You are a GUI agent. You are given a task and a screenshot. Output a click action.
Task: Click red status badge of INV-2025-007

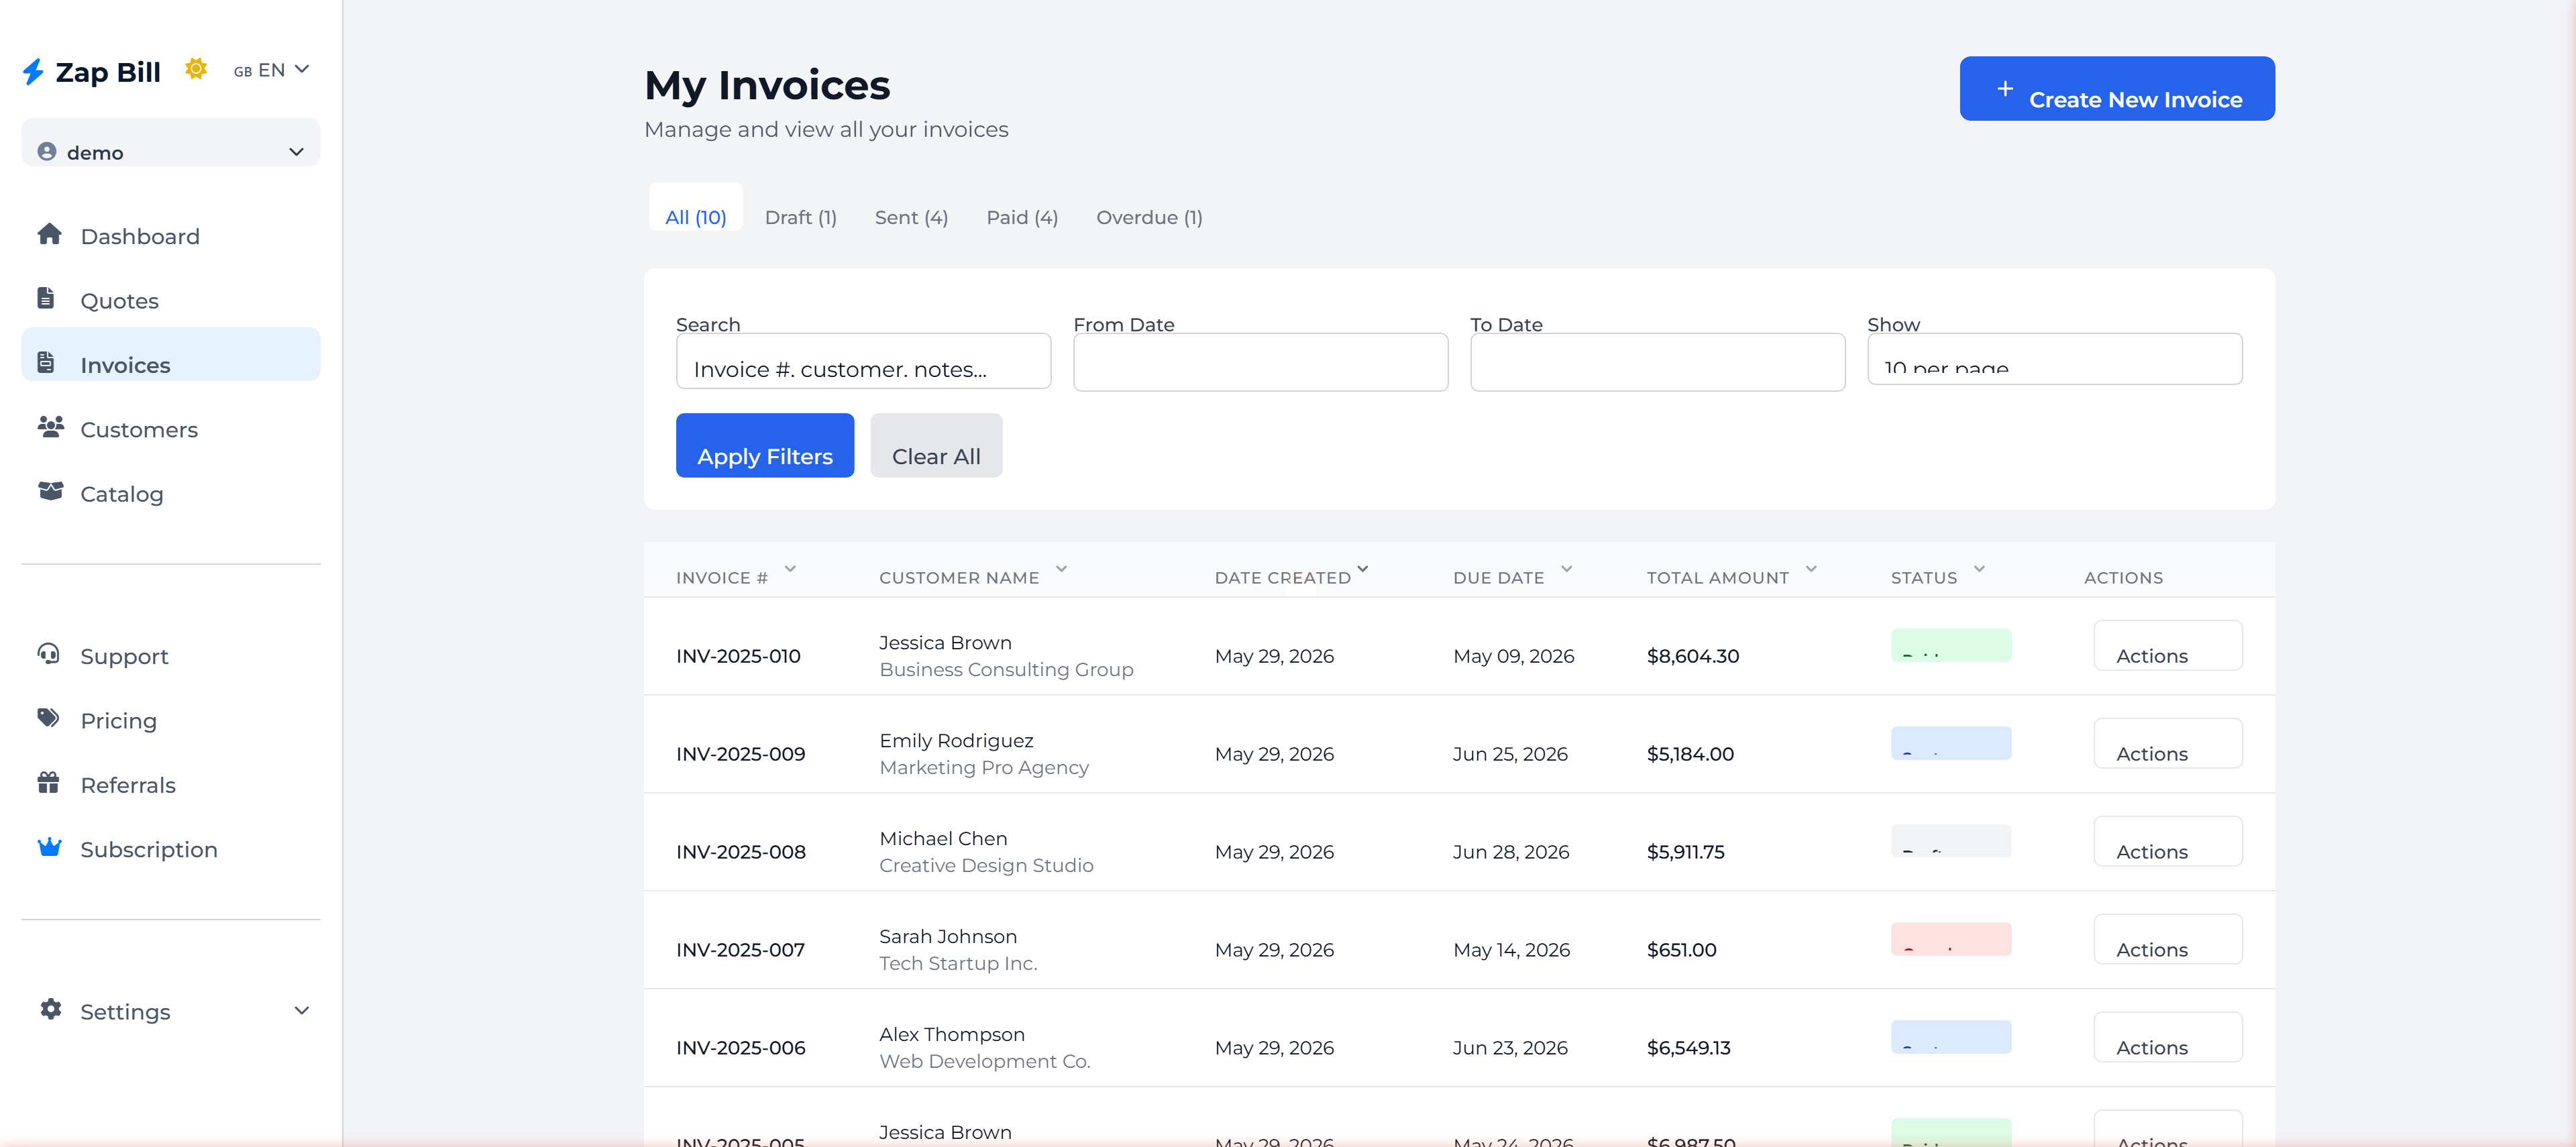(x=1950, y=939)
